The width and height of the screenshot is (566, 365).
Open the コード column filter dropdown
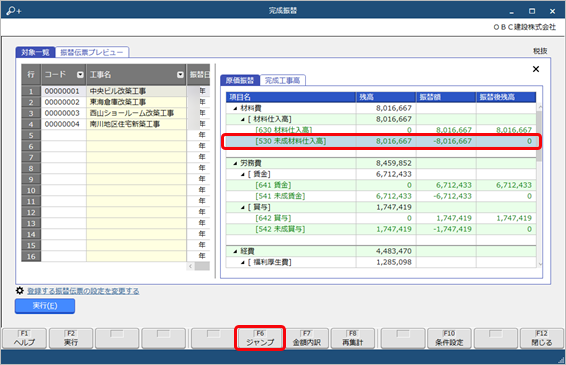(80, 75)
